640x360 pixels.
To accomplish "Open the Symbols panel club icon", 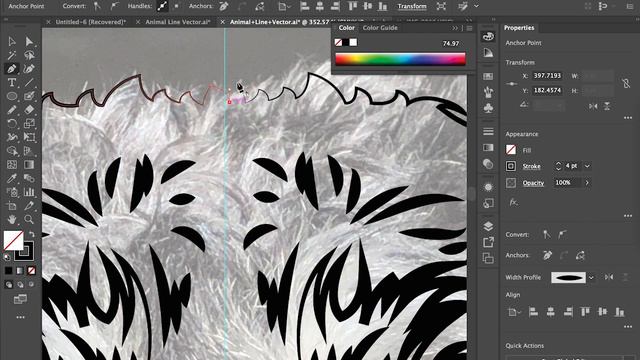I will (488, 107).
